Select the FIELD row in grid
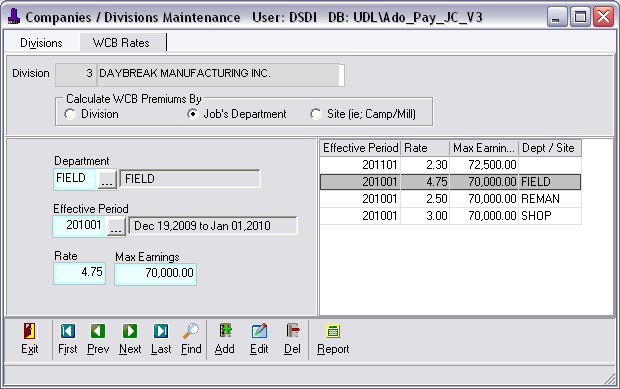The image size is (620, 389). (x=450, y=182)
